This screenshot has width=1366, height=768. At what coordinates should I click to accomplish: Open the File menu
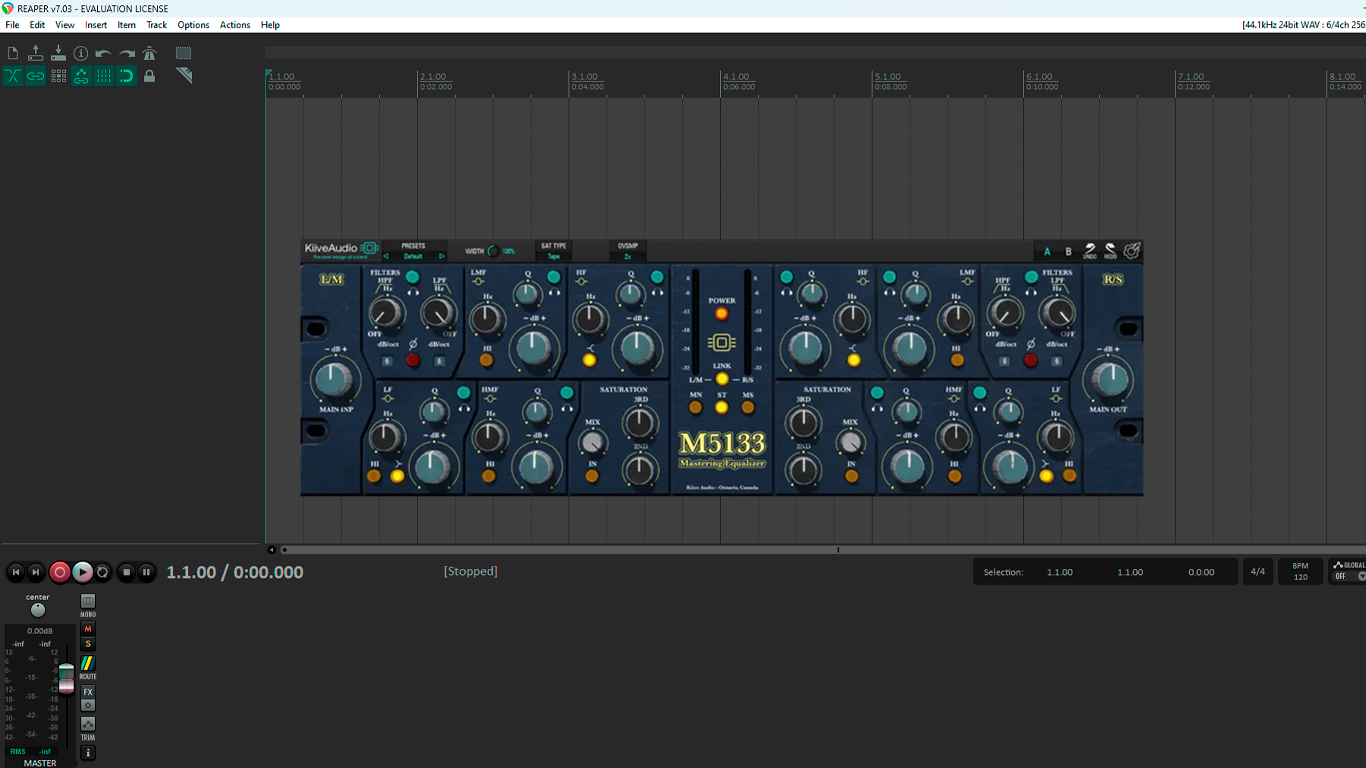pos(12,25)
